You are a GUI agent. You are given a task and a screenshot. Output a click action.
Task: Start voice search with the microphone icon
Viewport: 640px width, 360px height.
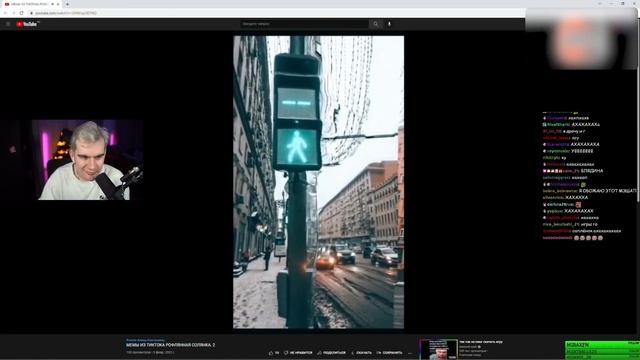click(389, 24)
